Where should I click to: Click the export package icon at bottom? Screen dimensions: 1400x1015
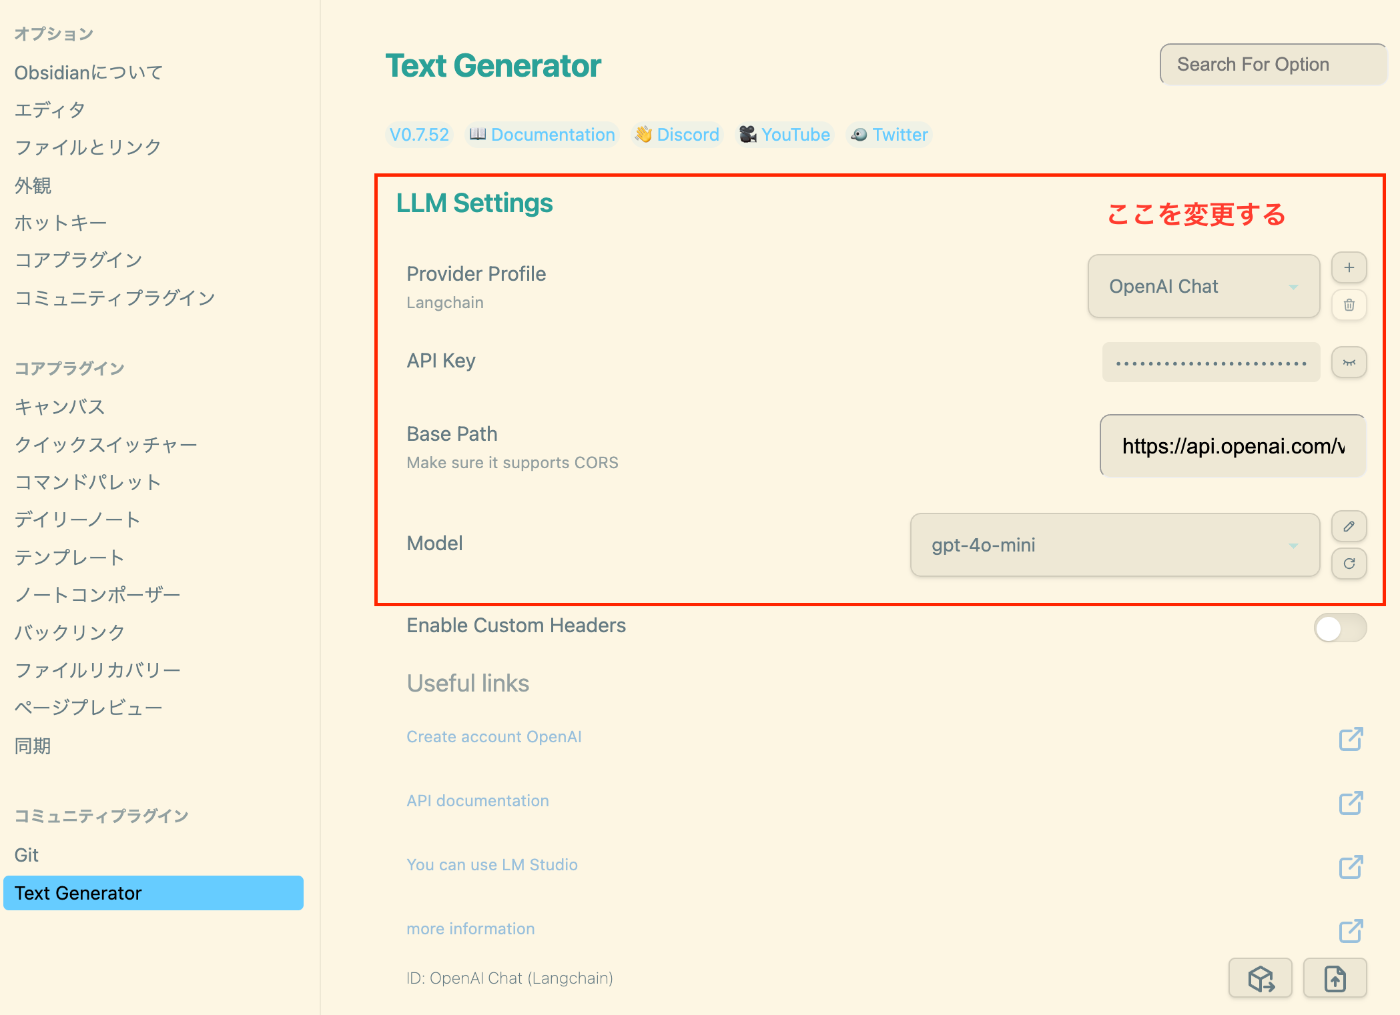tap(1260, 978)
